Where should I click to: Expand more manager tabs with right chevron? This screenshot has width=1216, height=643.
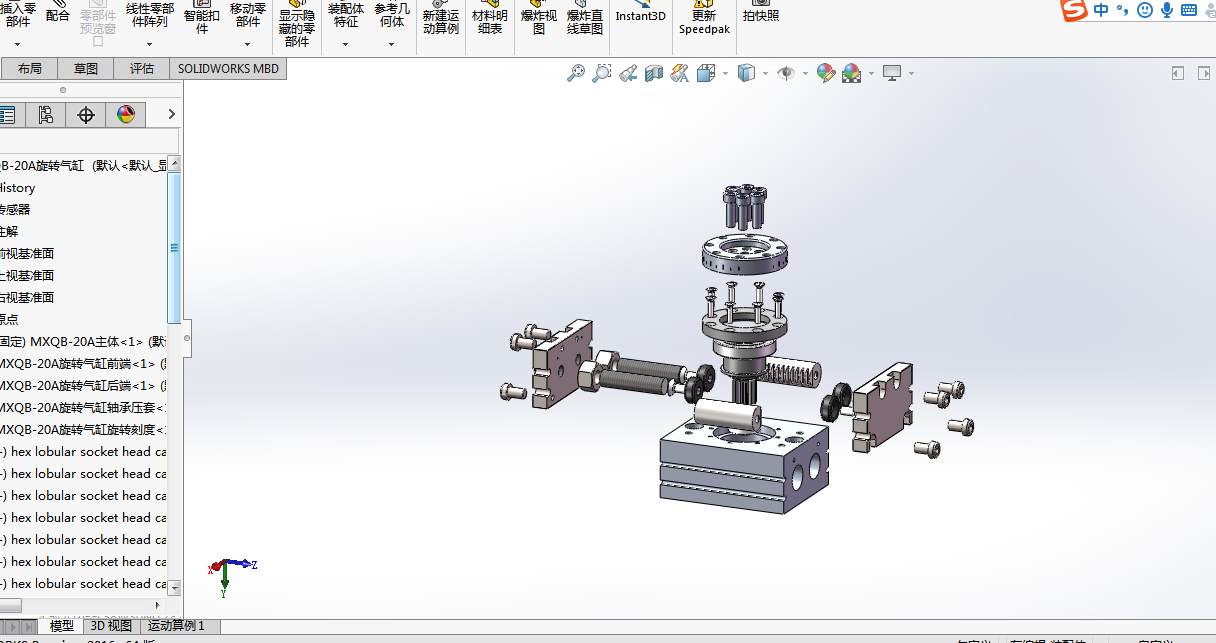pos(171,115)
